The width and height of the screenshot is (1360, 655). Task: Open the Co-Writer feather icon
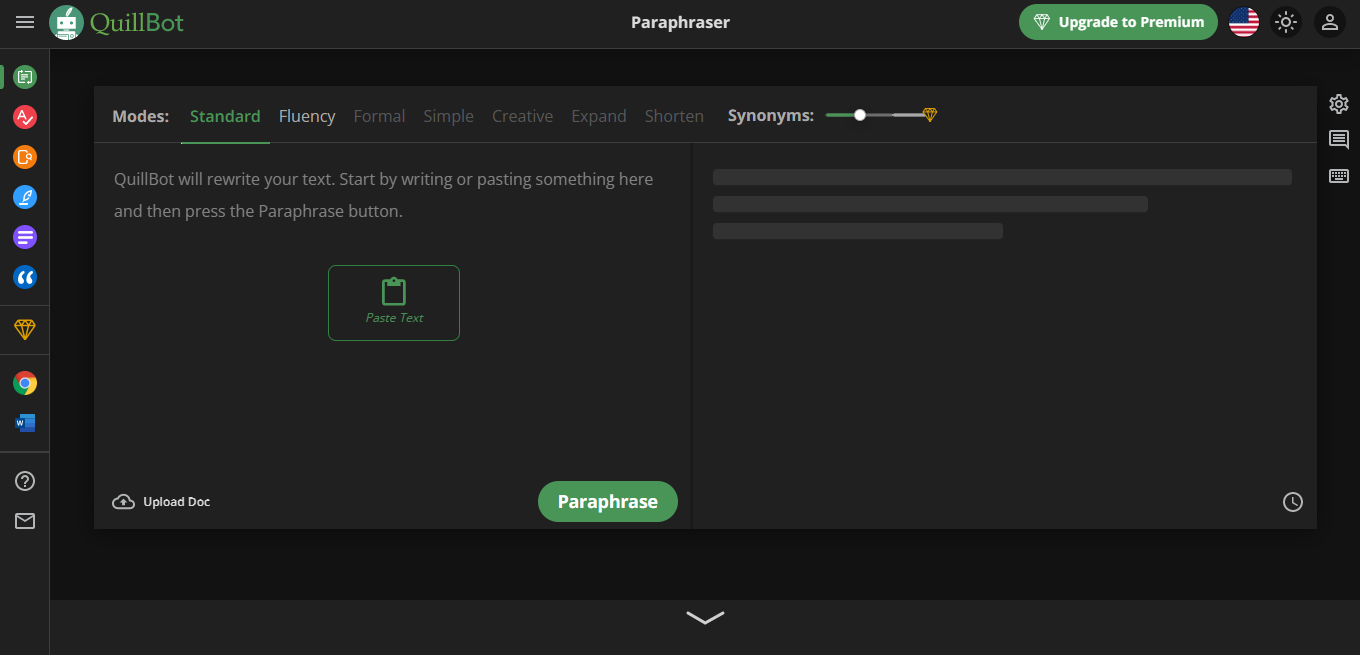(x=25, y=197)
